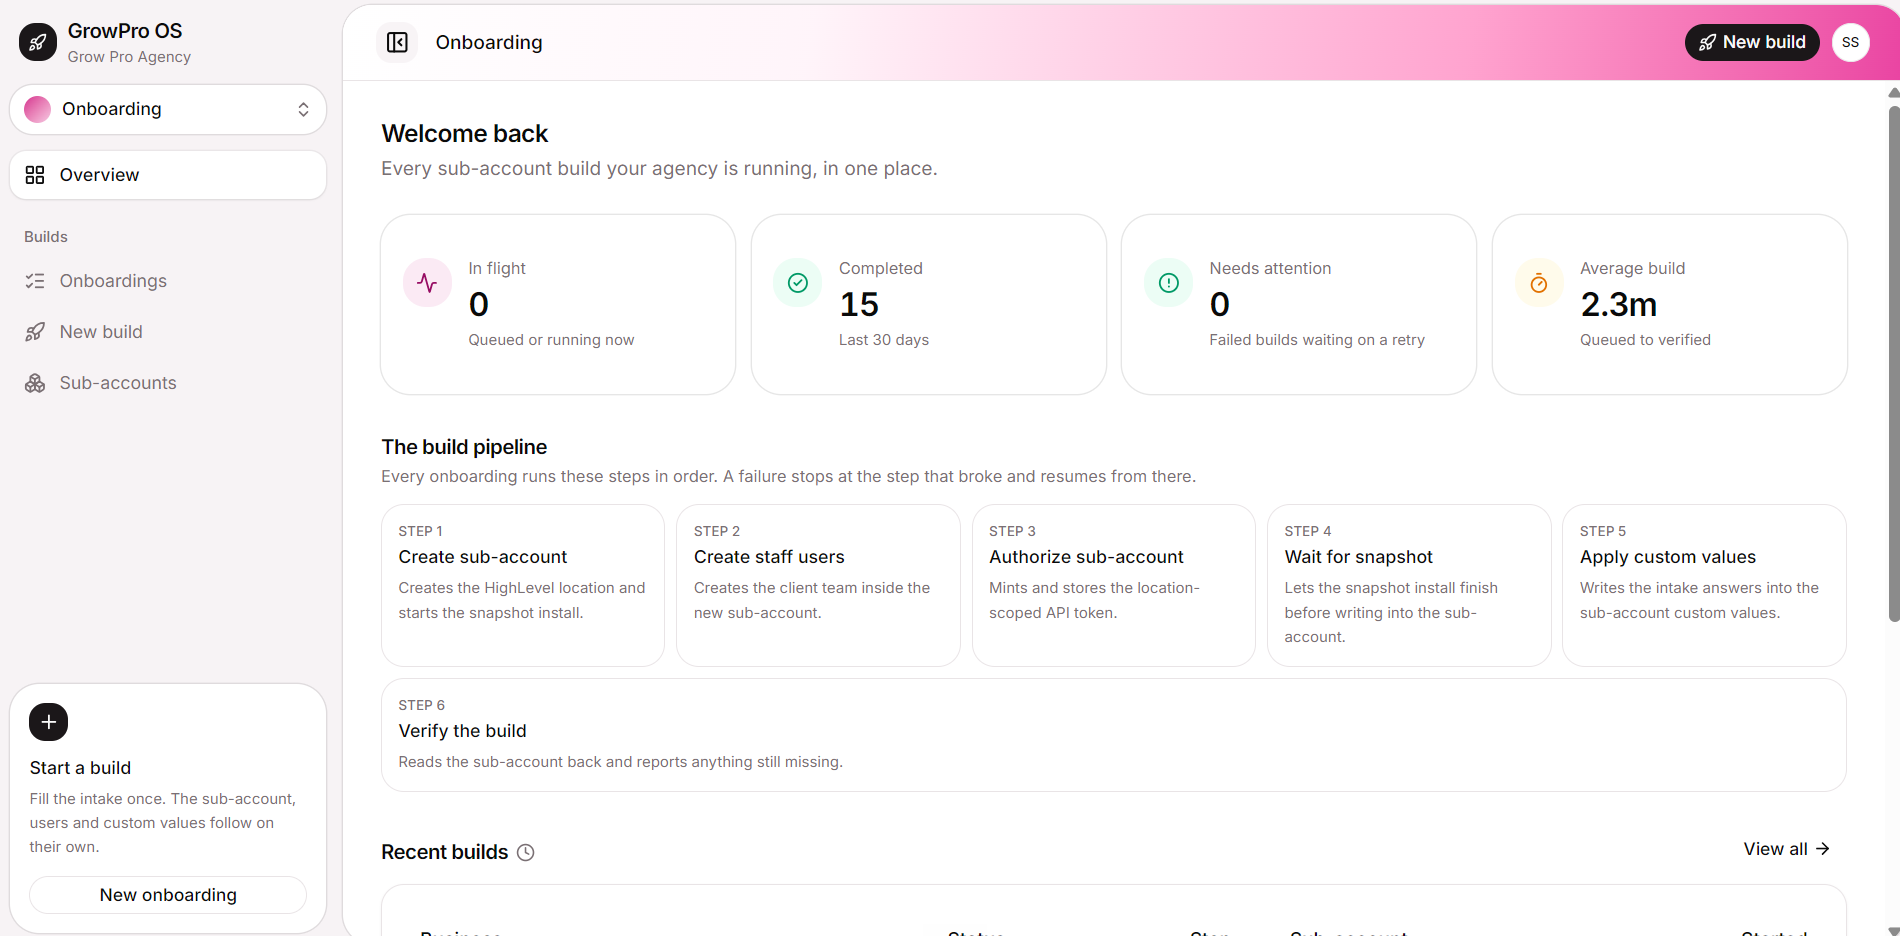The image size is (1900, 936).
Task: Open Onboardings in the sidebar
Action: (168, 281)
